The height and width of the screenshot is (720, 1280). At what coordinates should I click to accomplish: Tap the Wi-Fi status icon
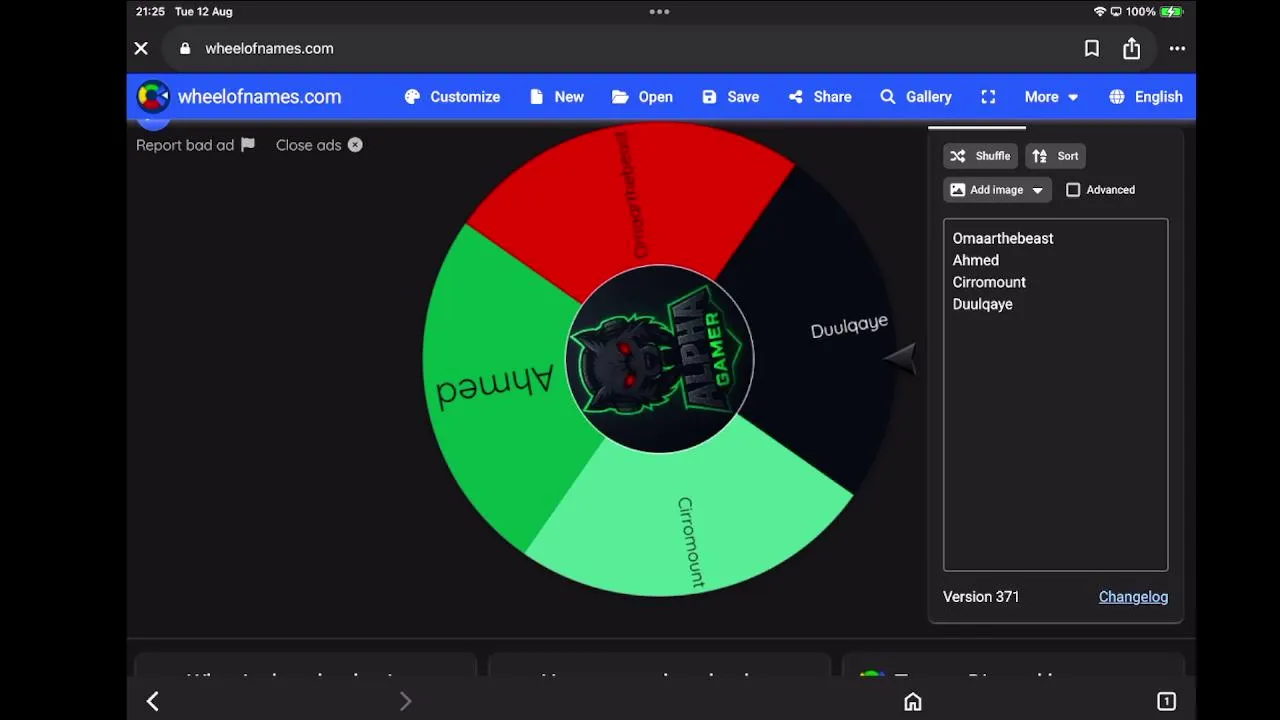click(x=1100, y=12)
